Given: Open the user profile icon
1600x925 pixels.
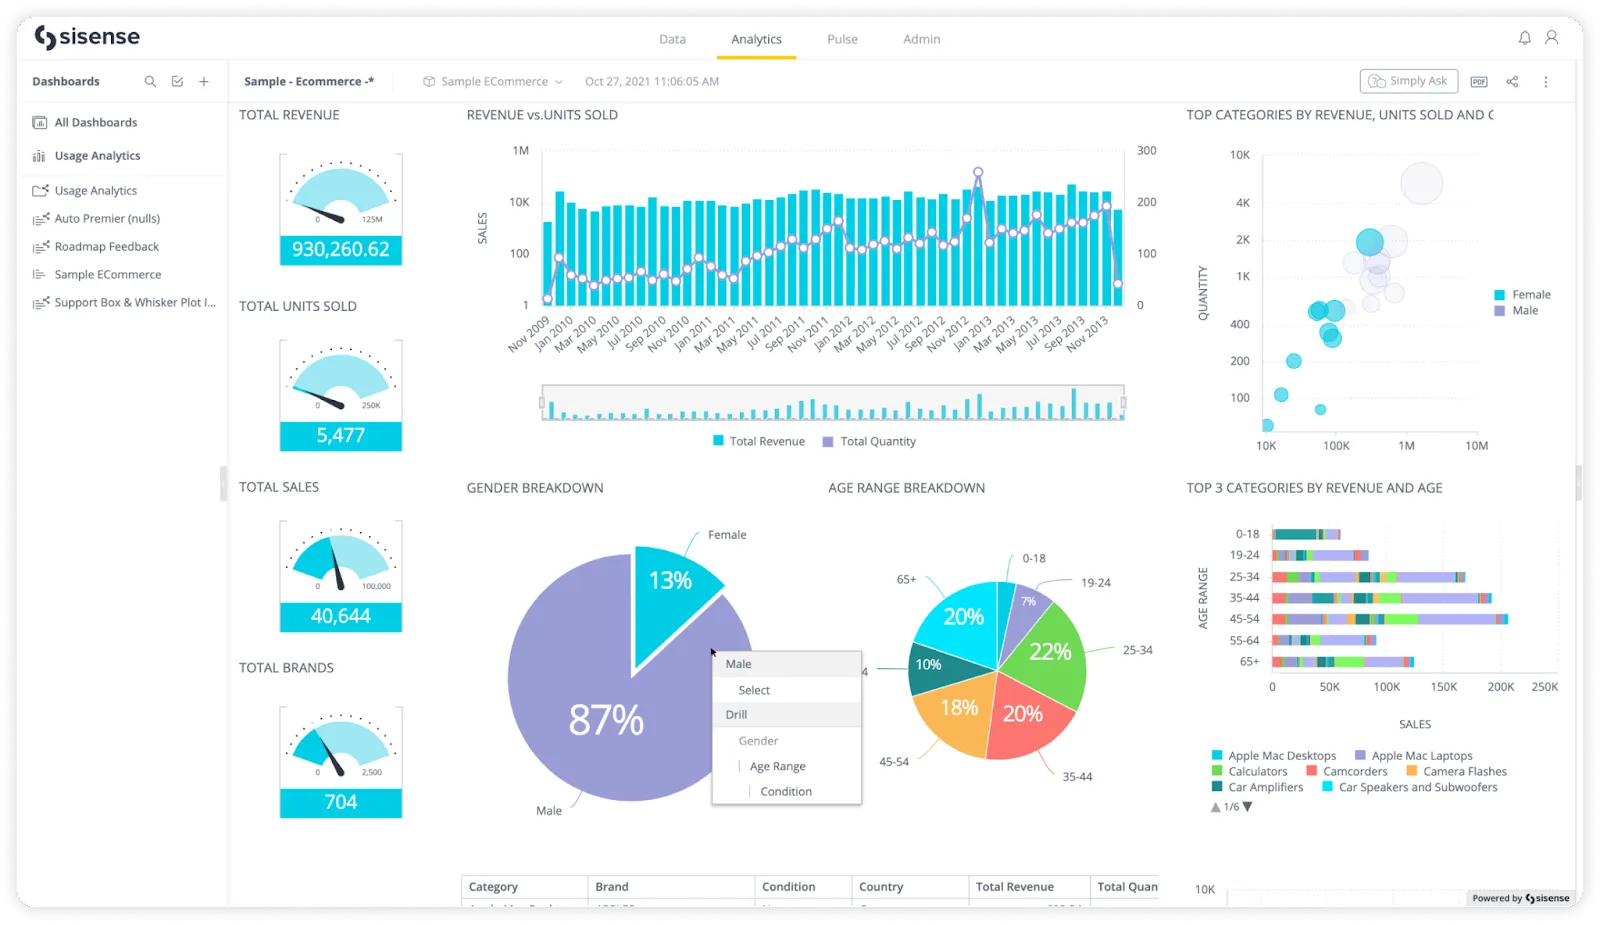Looking at the screenshot, I should [1551, 38].
